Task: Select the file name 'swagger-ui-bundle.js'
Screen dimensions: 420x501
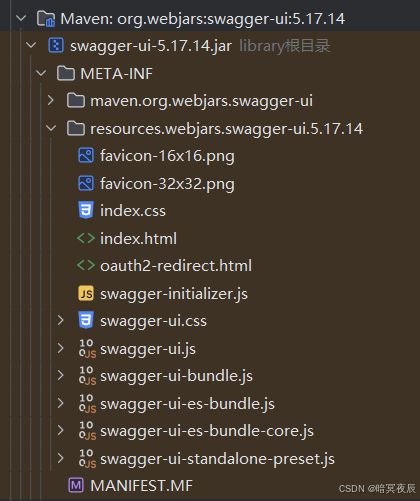Action: click(x=176, y=376)
